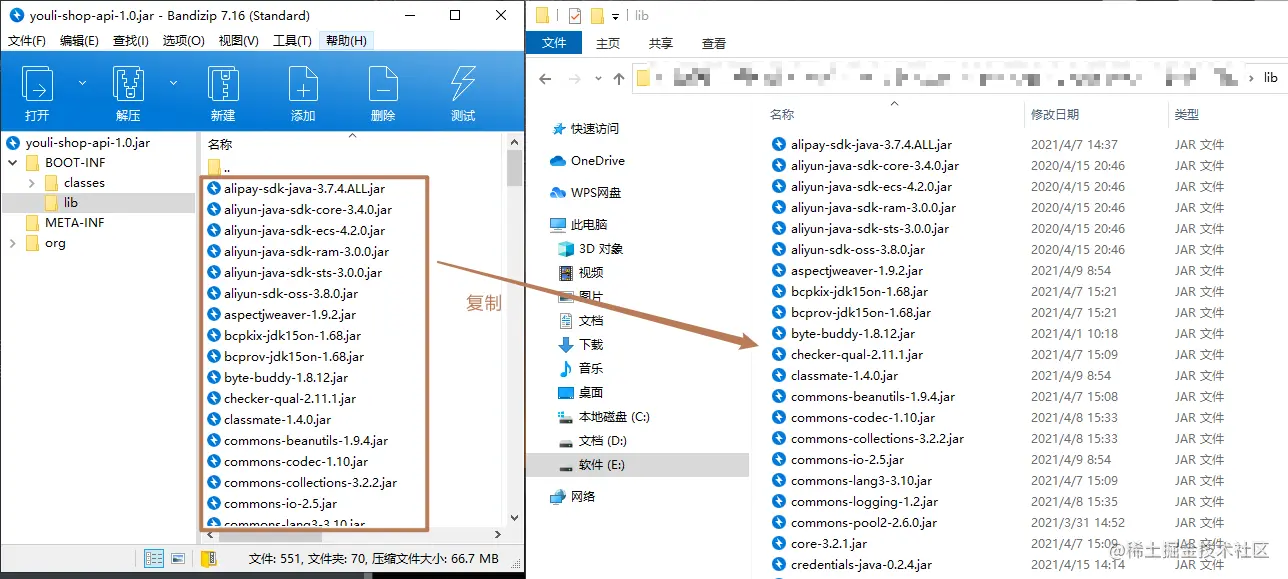
Task: Open the 文件(F) menu in Bandizip
Action: point(27,41)
